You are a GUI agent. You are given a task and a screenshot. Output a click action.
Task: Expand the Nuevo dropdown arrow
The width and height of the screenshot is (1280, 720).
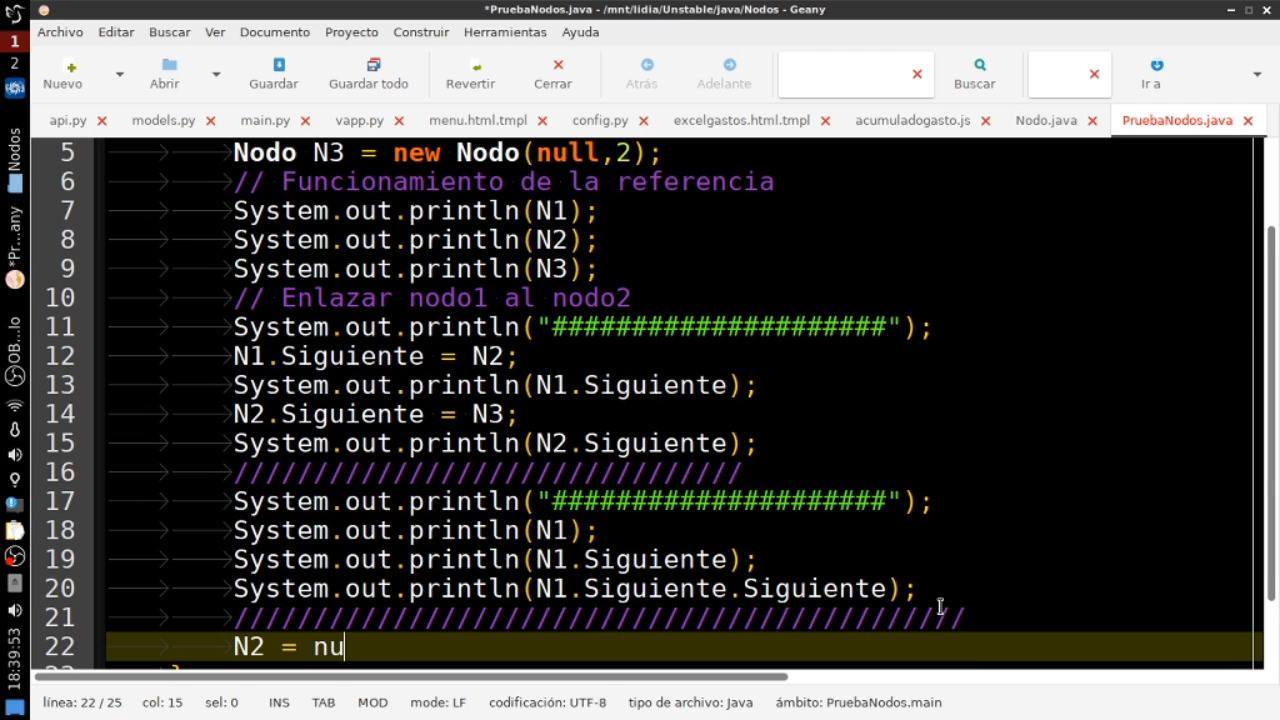pyautogui.click(x=119, y=74)
